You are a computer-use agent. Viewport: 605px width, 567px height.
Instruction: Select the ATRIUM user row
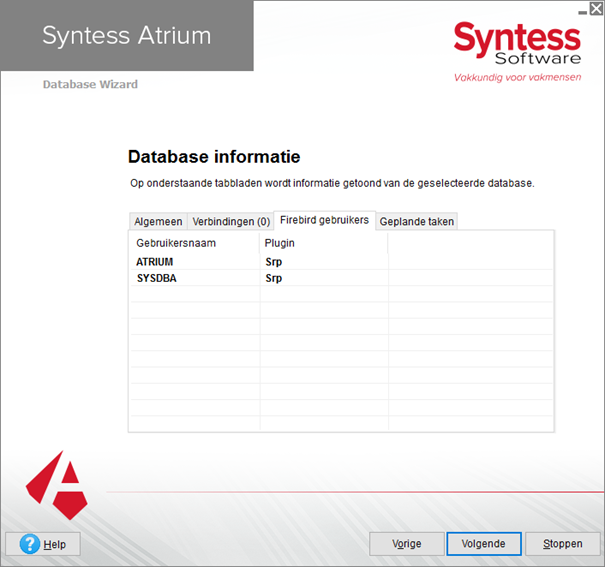[341, 262]
